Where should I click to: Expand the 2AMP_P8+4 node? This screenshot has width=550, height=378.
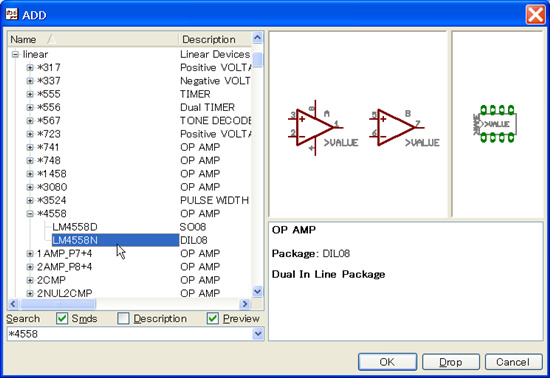point(30,267)
